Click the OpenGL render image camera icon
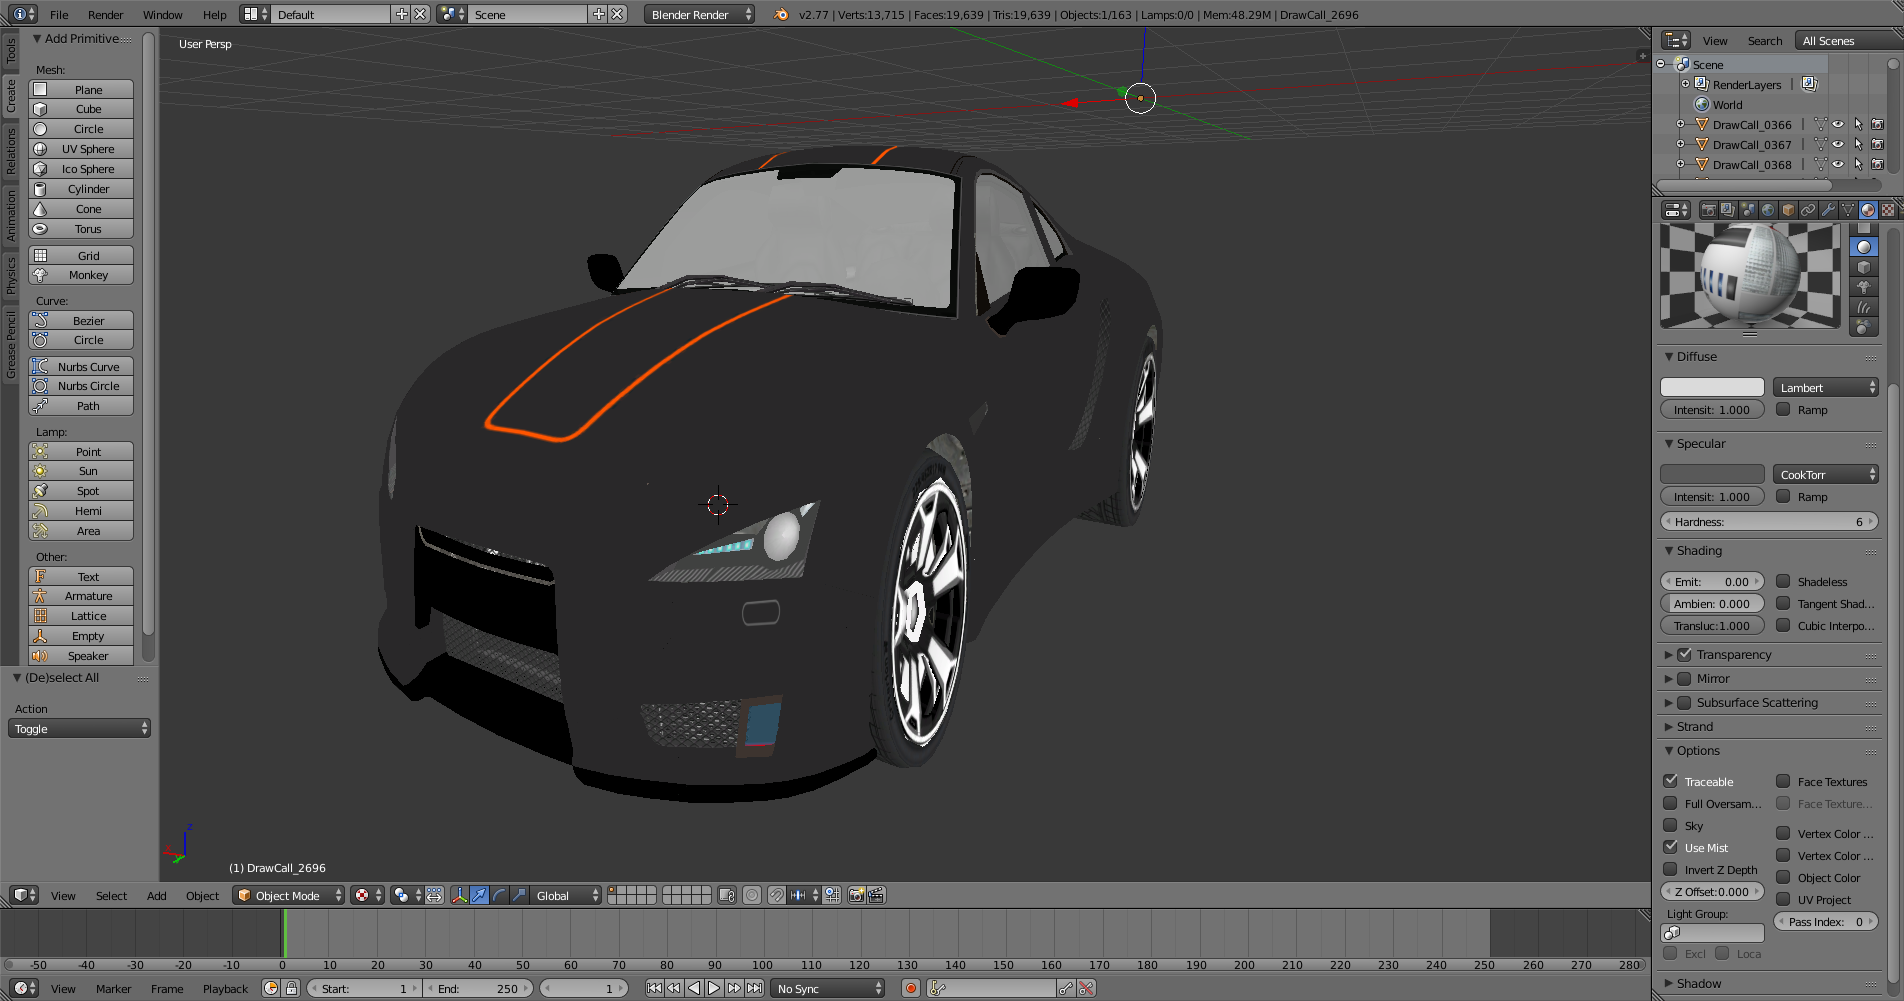 coord(857,895)
